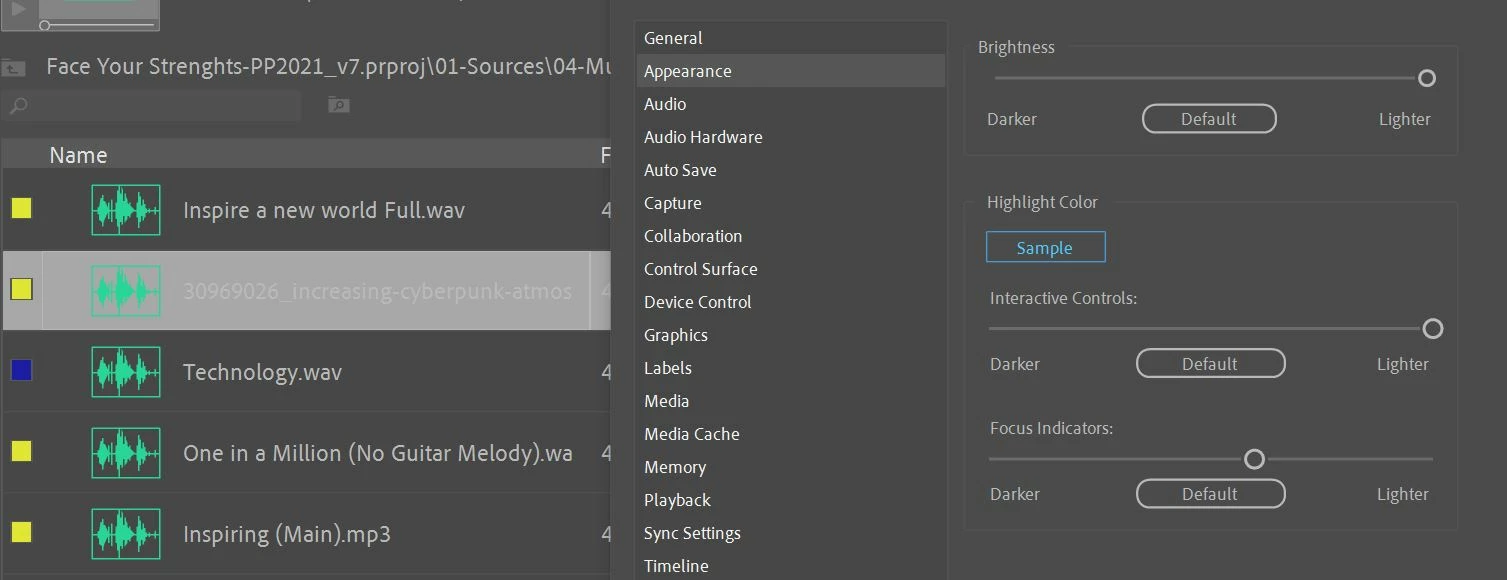Switch to the Auto Save preferences
Screen dimensions: 1507x580
click(x=680, y=170)
